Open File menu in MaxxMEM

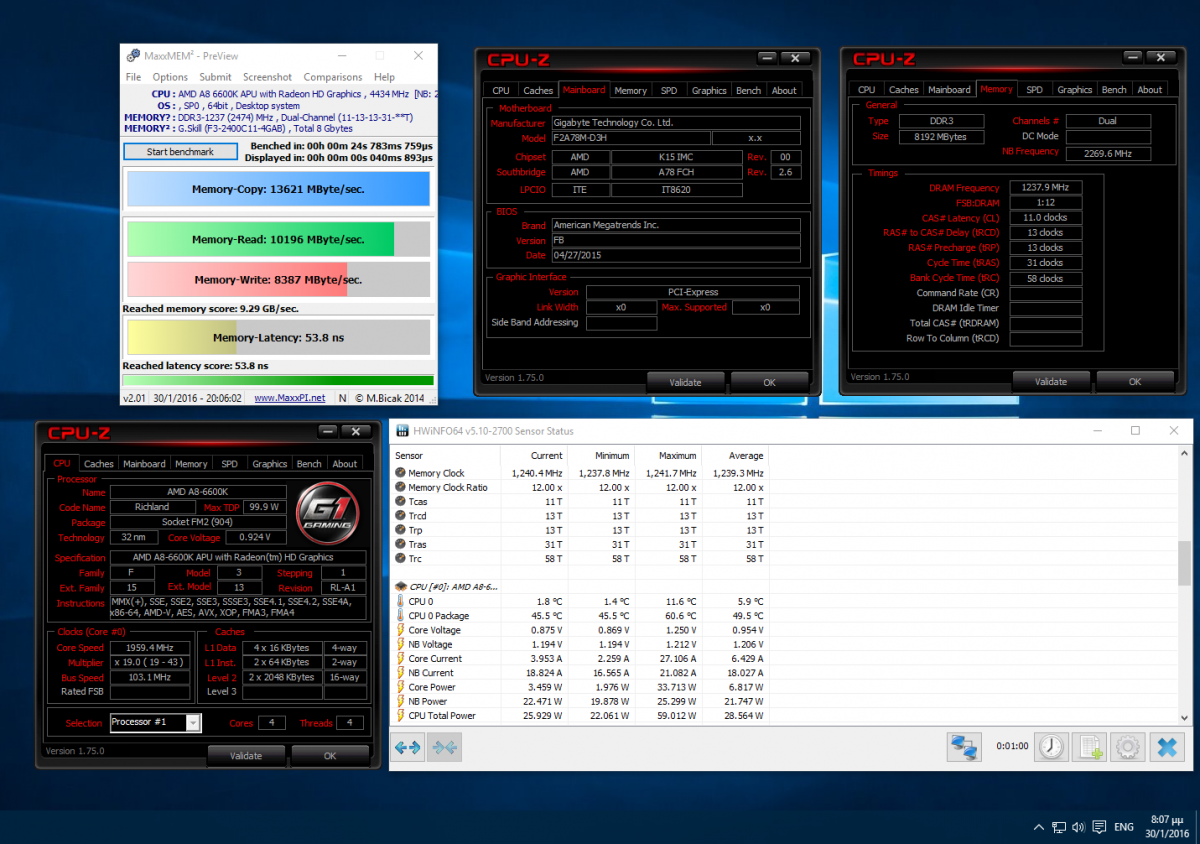pos(133,77)
